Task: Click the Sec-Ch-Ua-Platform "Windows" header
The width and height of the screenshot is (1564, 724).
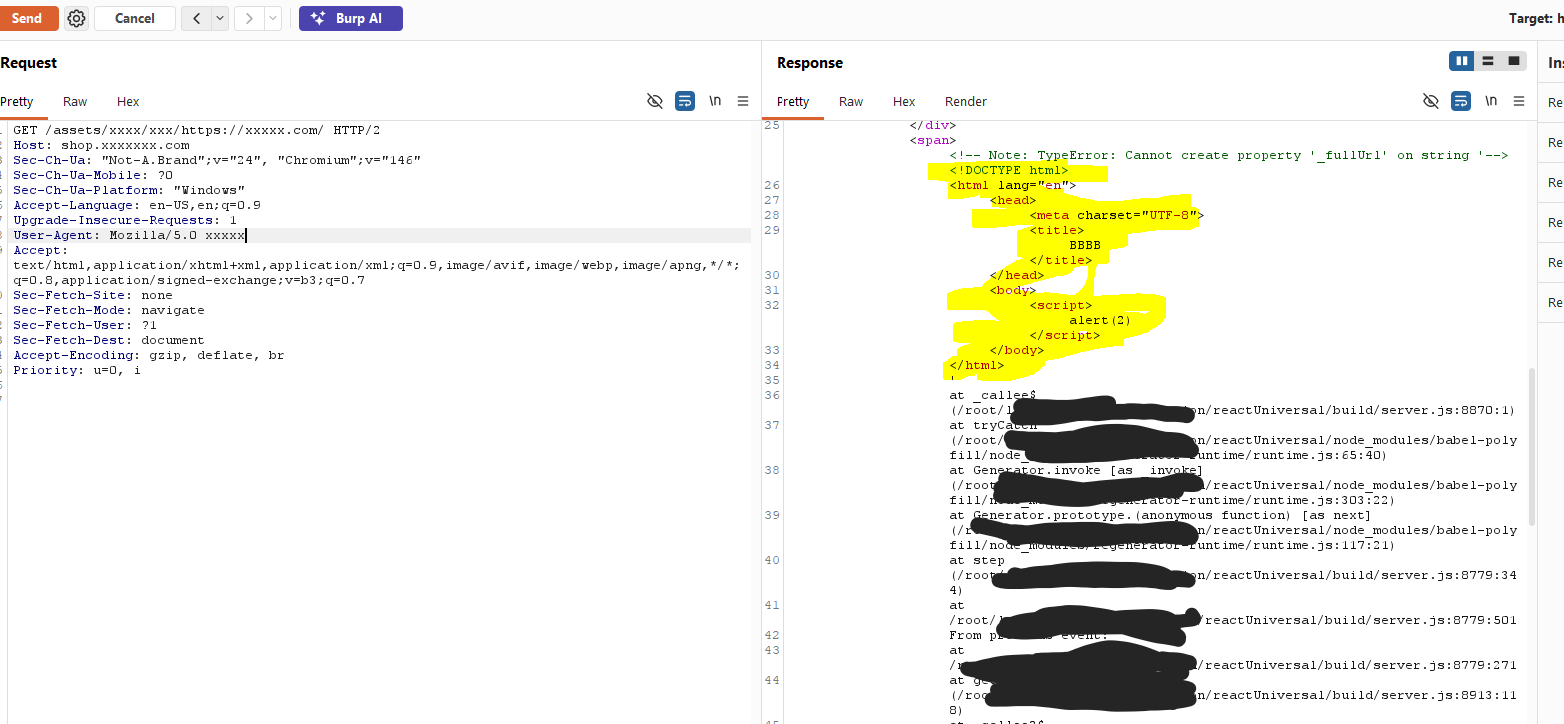Action: click(x=129, y=190)
